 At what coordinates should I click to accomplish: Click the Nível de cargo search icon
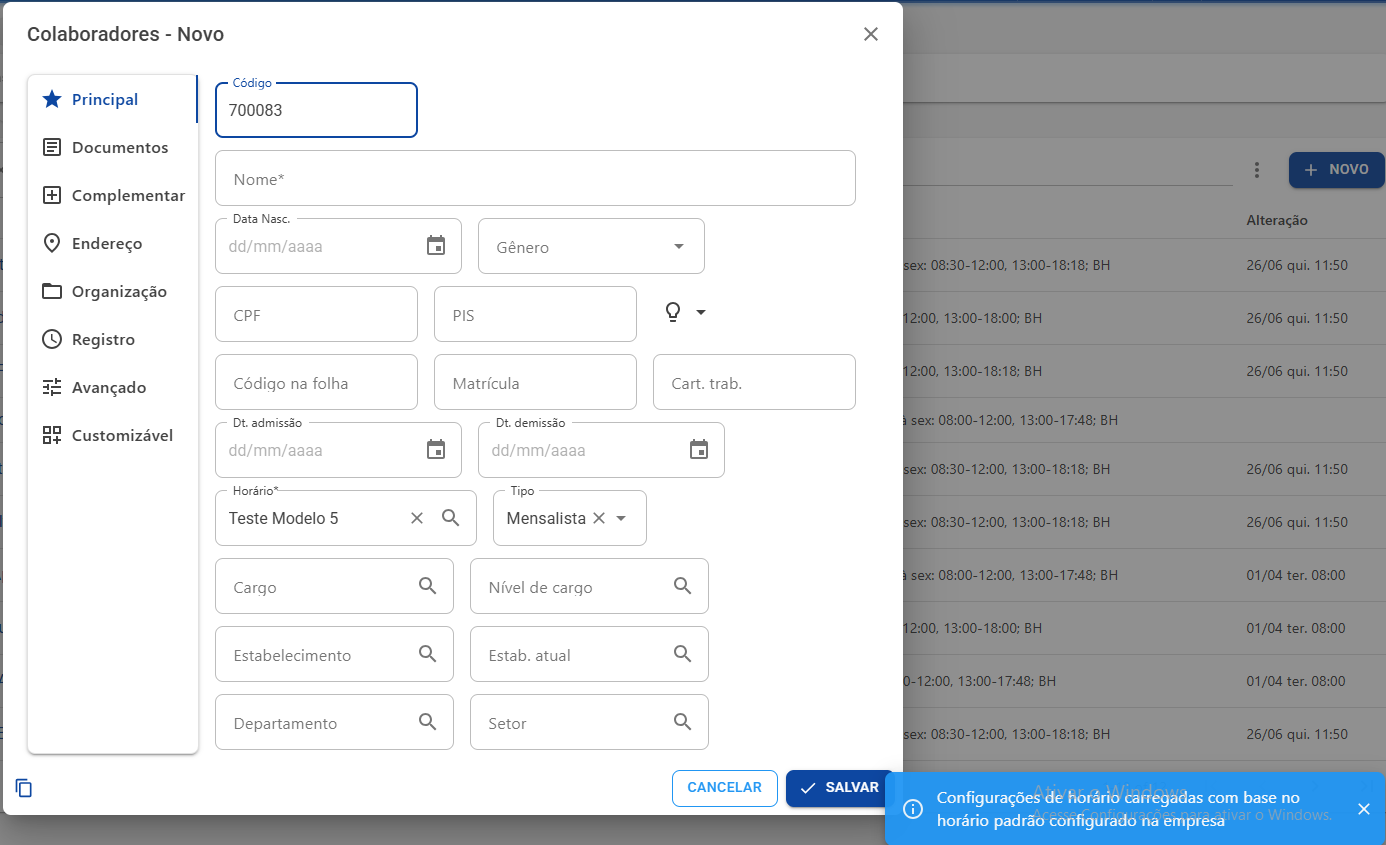coord(683,586)
